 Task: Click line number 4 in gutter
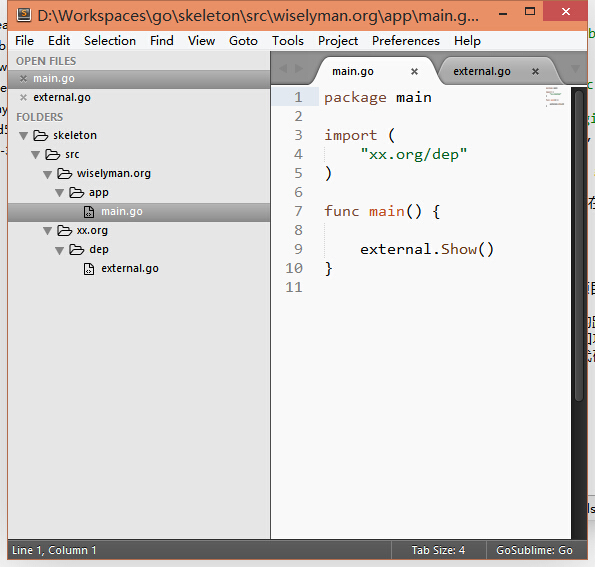[298, 154]
